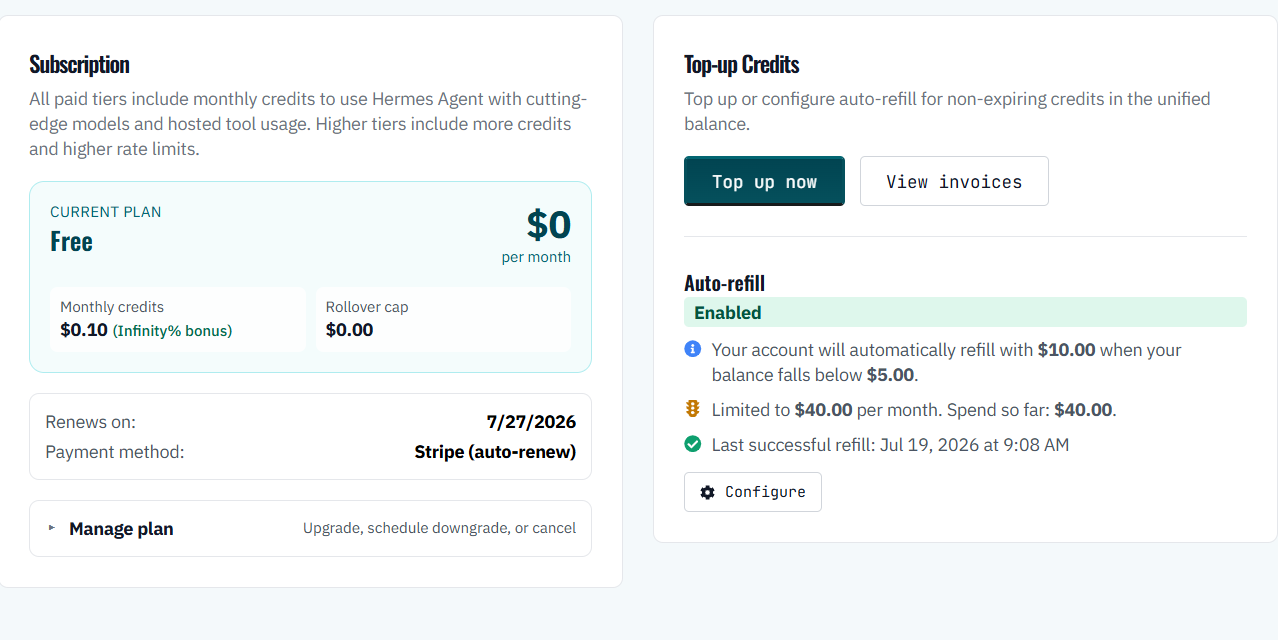Click Stripe (auto-renew) payment method value
This screenshot has width=1278, height=640.
(495, 452)
